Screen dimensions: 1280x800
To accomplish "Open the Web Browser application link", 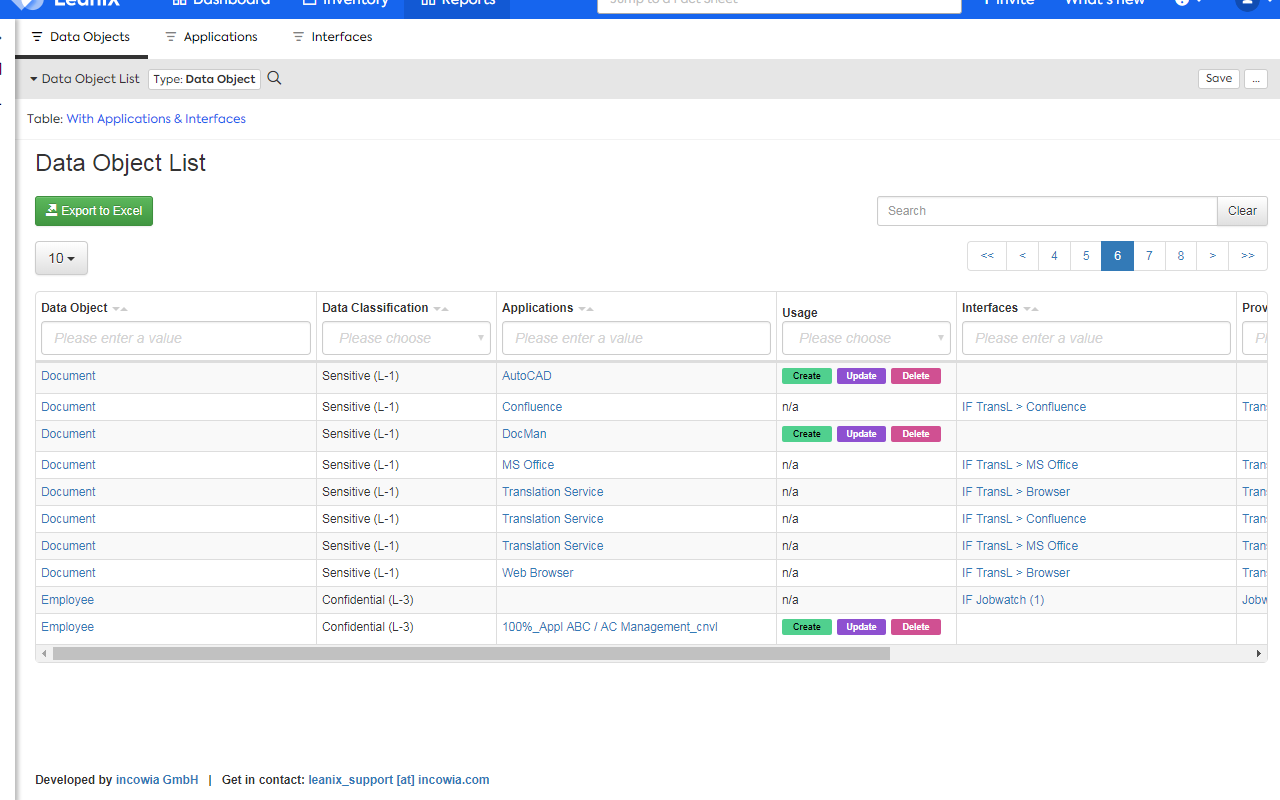I will point(538,573).
